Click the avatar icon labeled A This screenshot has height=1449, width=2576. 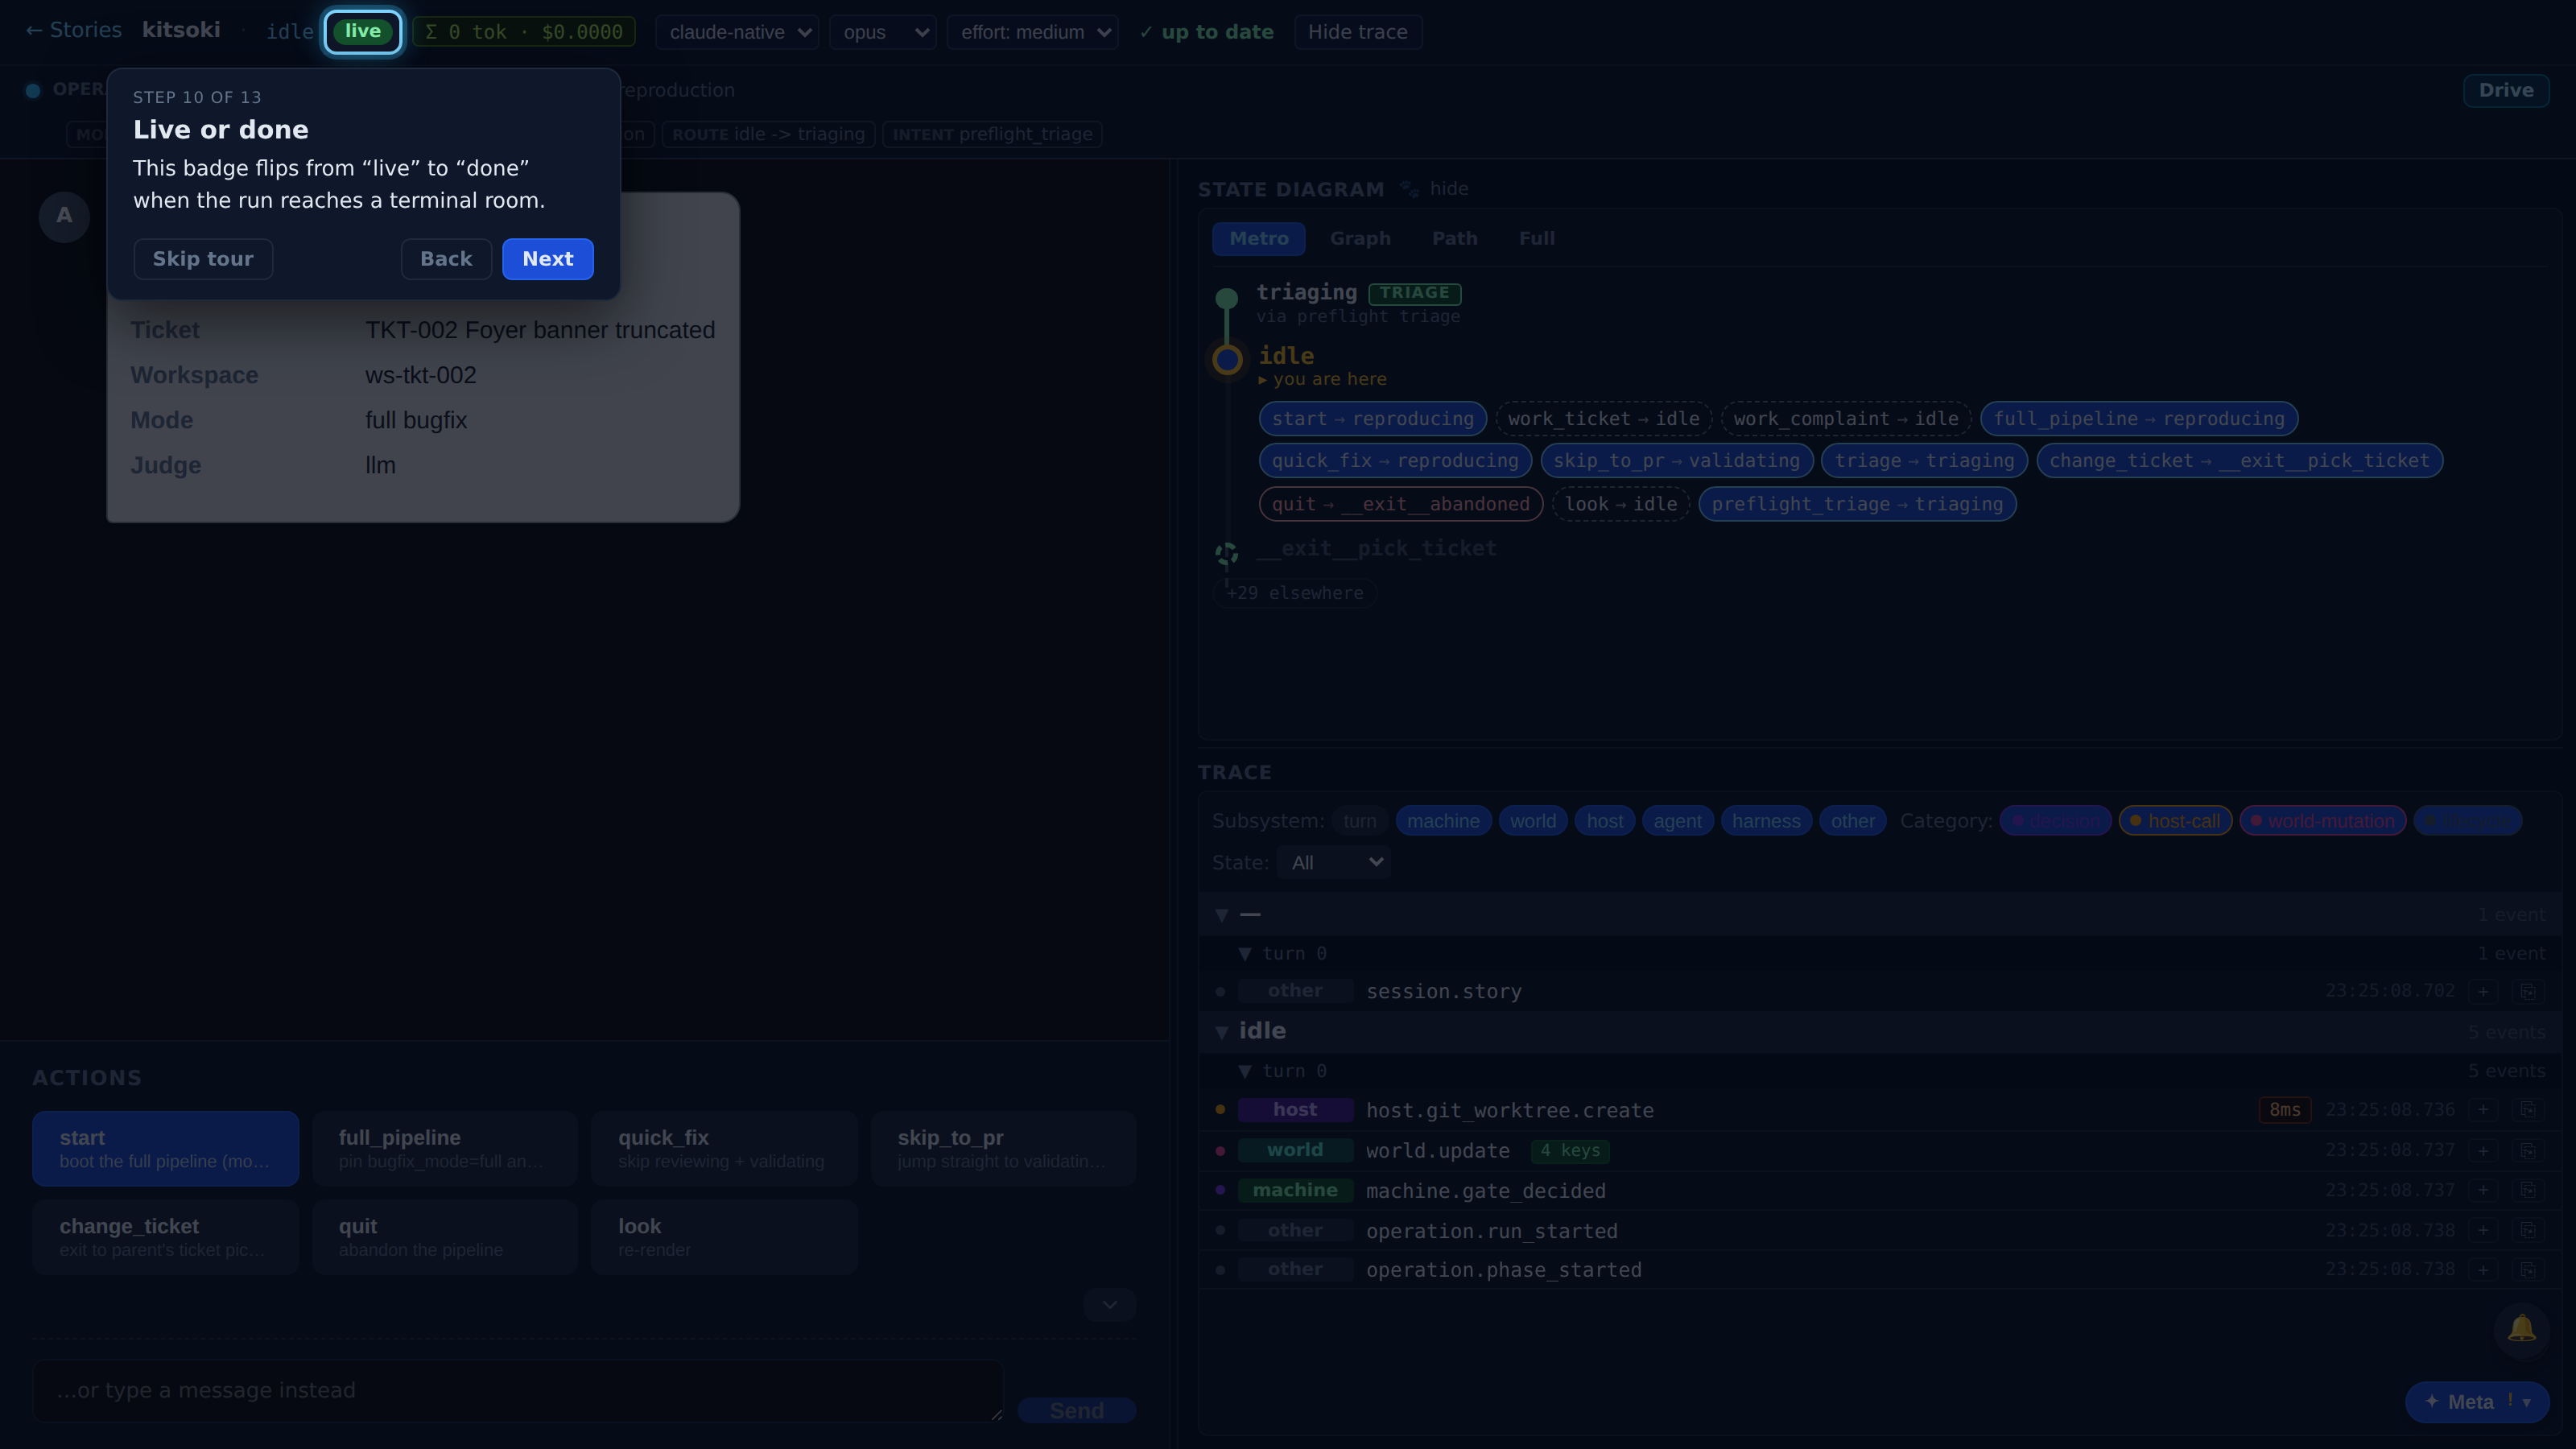pyautogui.click(x=64, y=216)
